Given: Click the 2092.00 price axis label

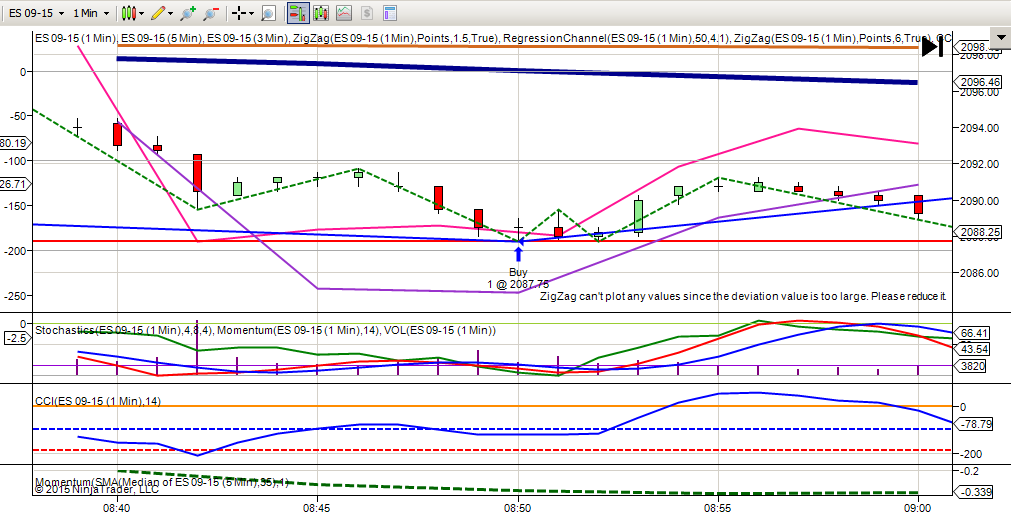Looking at the screenshot, I should click(x=979, y=164).
